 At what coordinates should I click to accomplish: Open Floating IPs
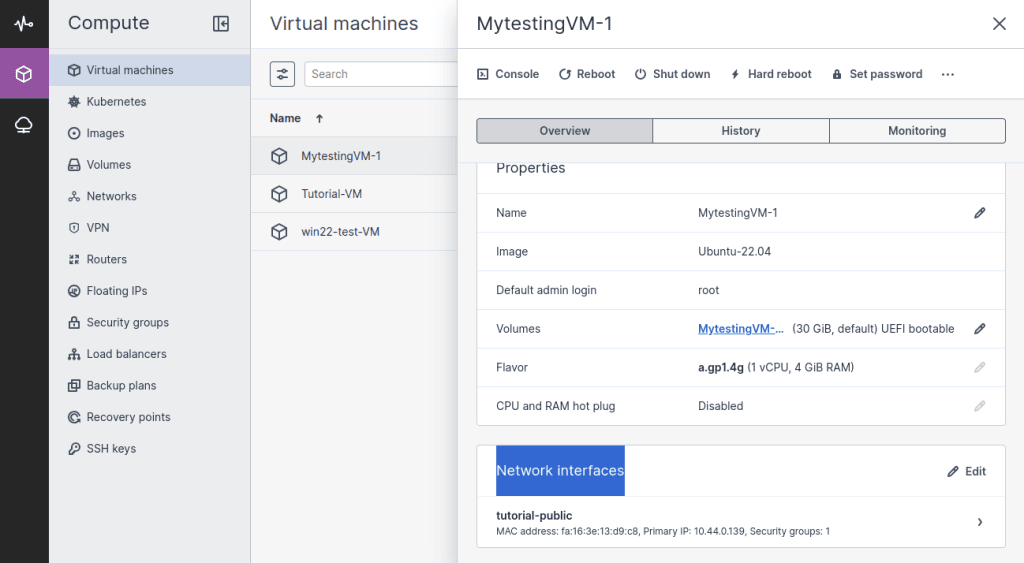[x=150, y=291]
